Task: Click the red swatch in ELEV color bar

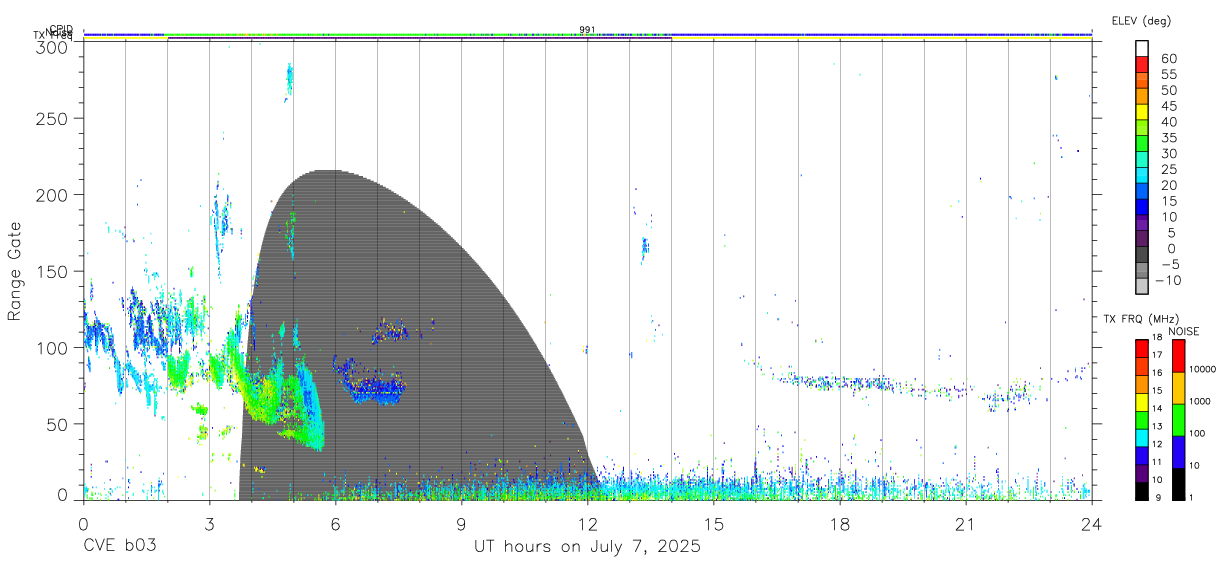Action: click(1142, 64)
